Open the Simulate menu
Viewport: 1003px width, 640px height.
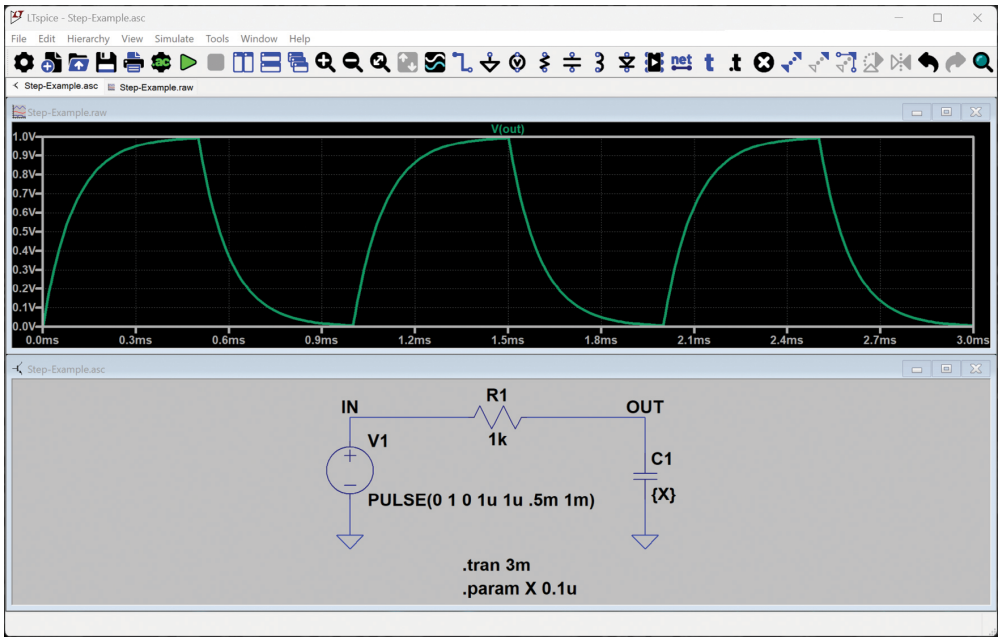click(x=174, y=39)
